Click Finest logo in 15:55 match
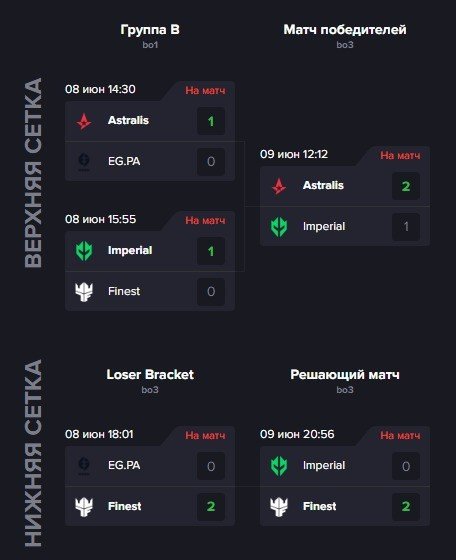This screenshot has height=560, width=456. tap(84, 292)
